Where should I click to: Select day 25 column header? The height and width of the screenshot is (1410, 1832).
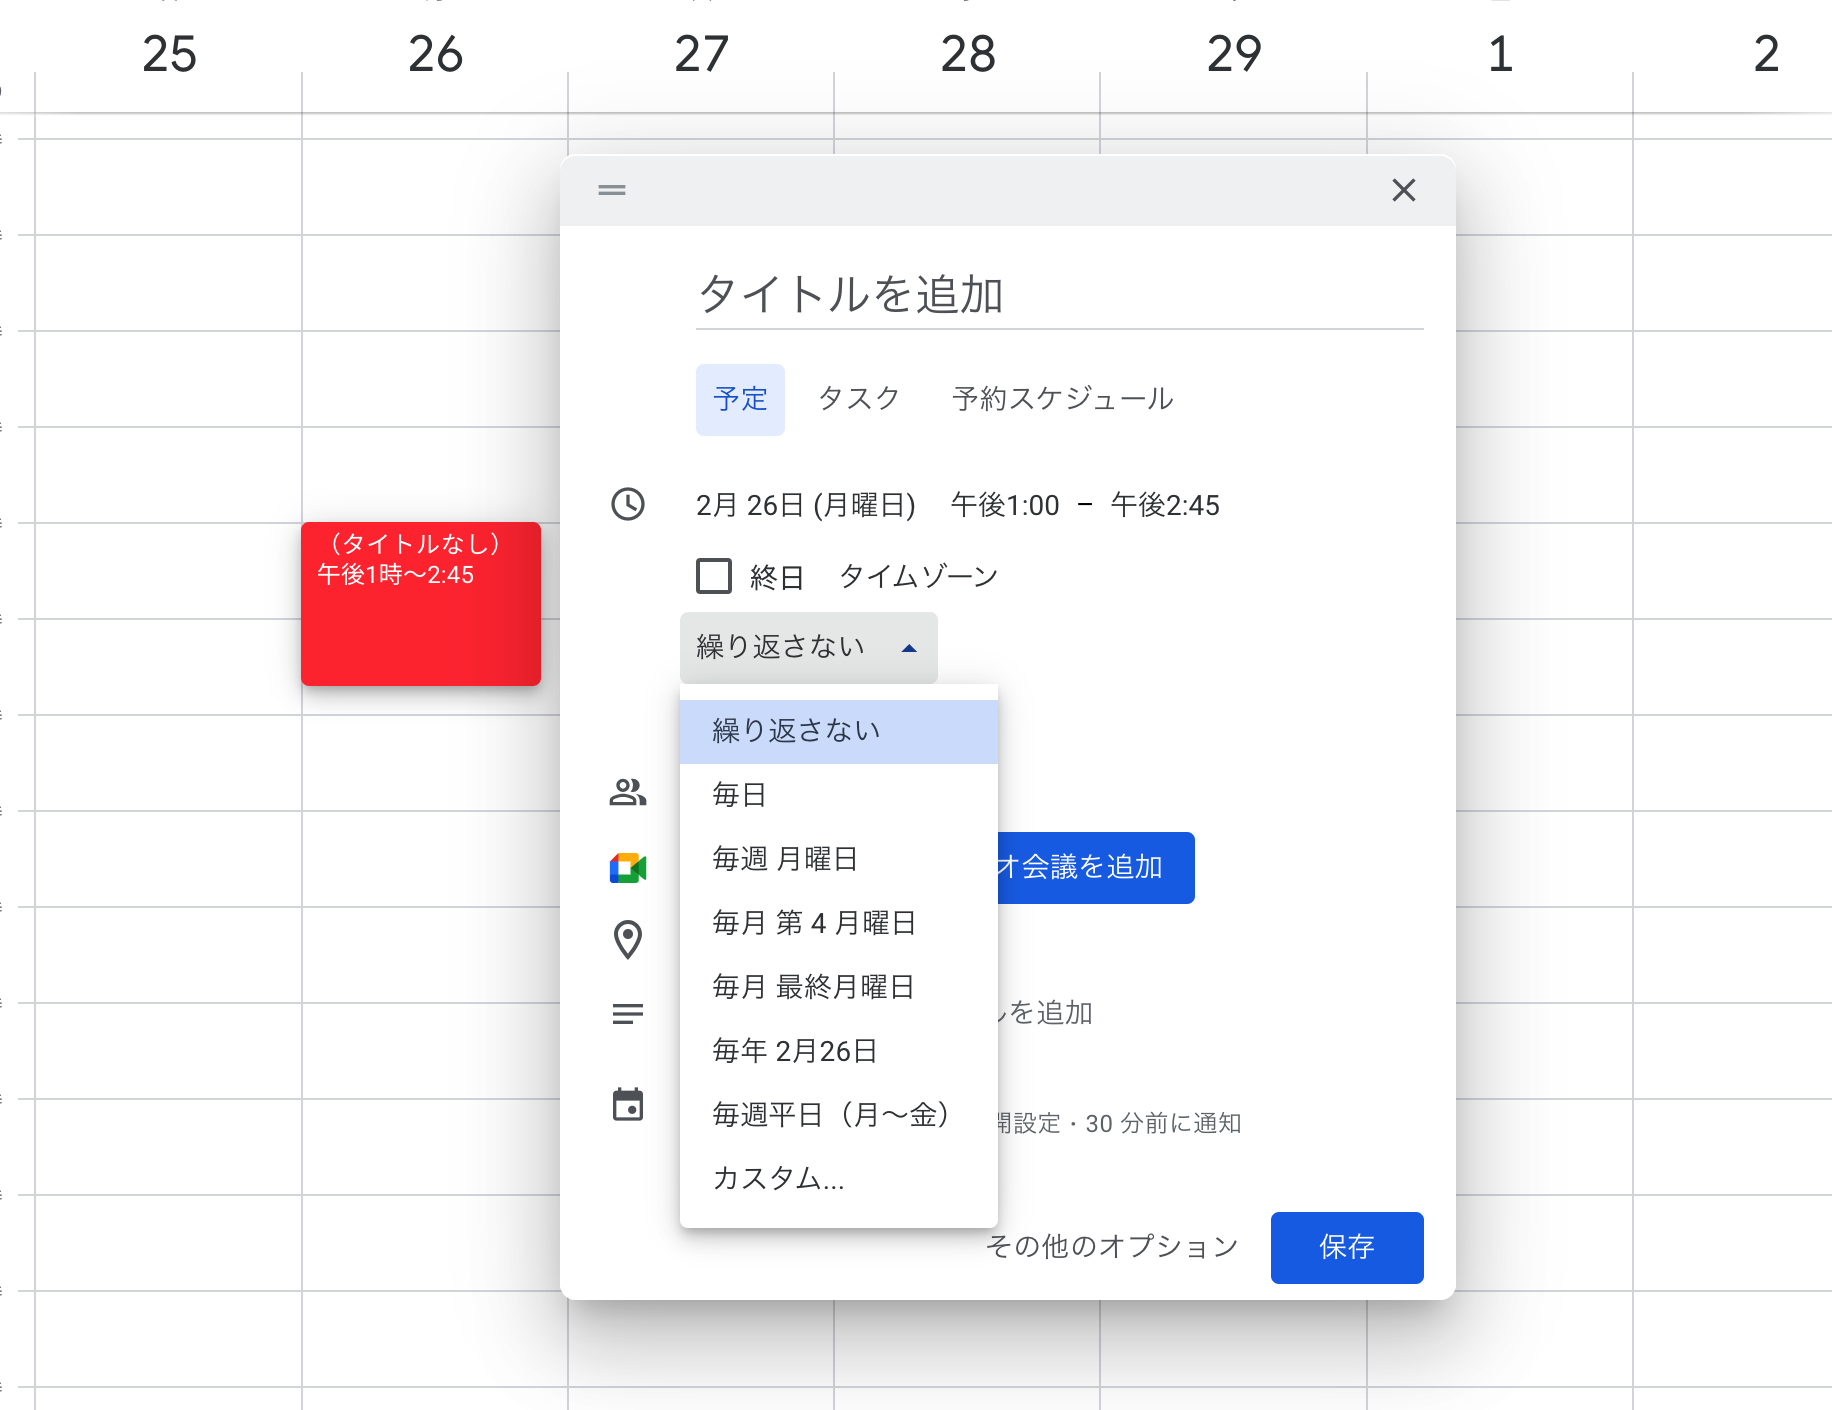coord(169,54)
